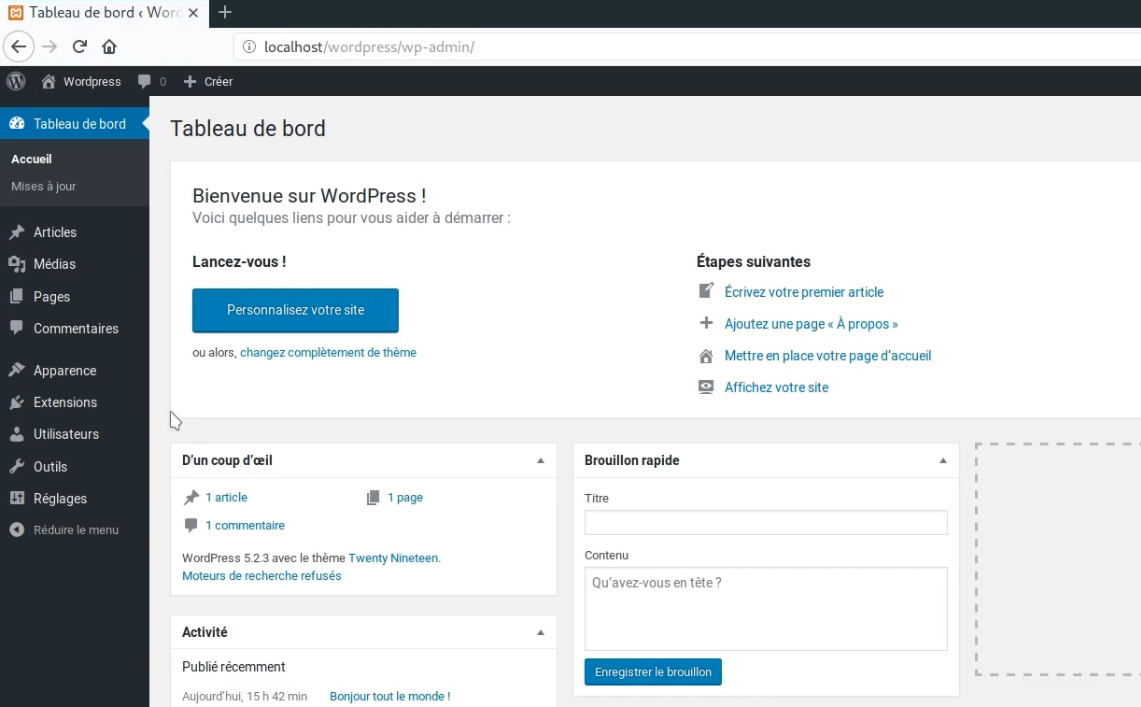
Task: Click the bubble icon next to 1 commentaire
Action: (191, 525)
